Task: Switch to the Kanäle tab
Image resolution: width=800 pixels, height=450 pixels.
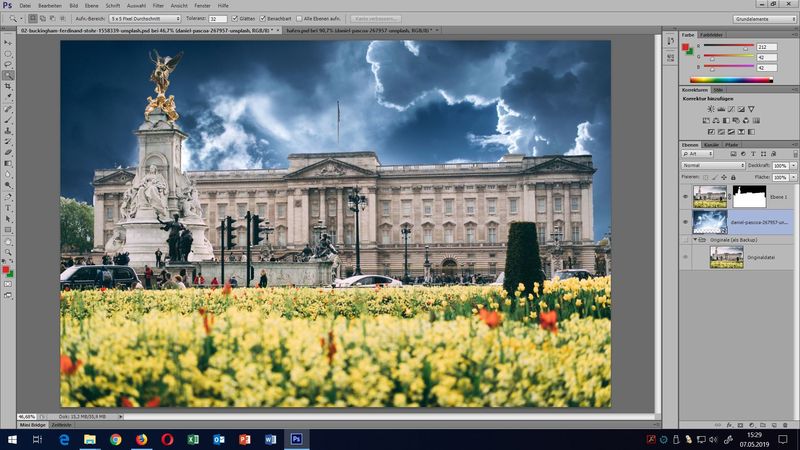Action: coord(711,145)
